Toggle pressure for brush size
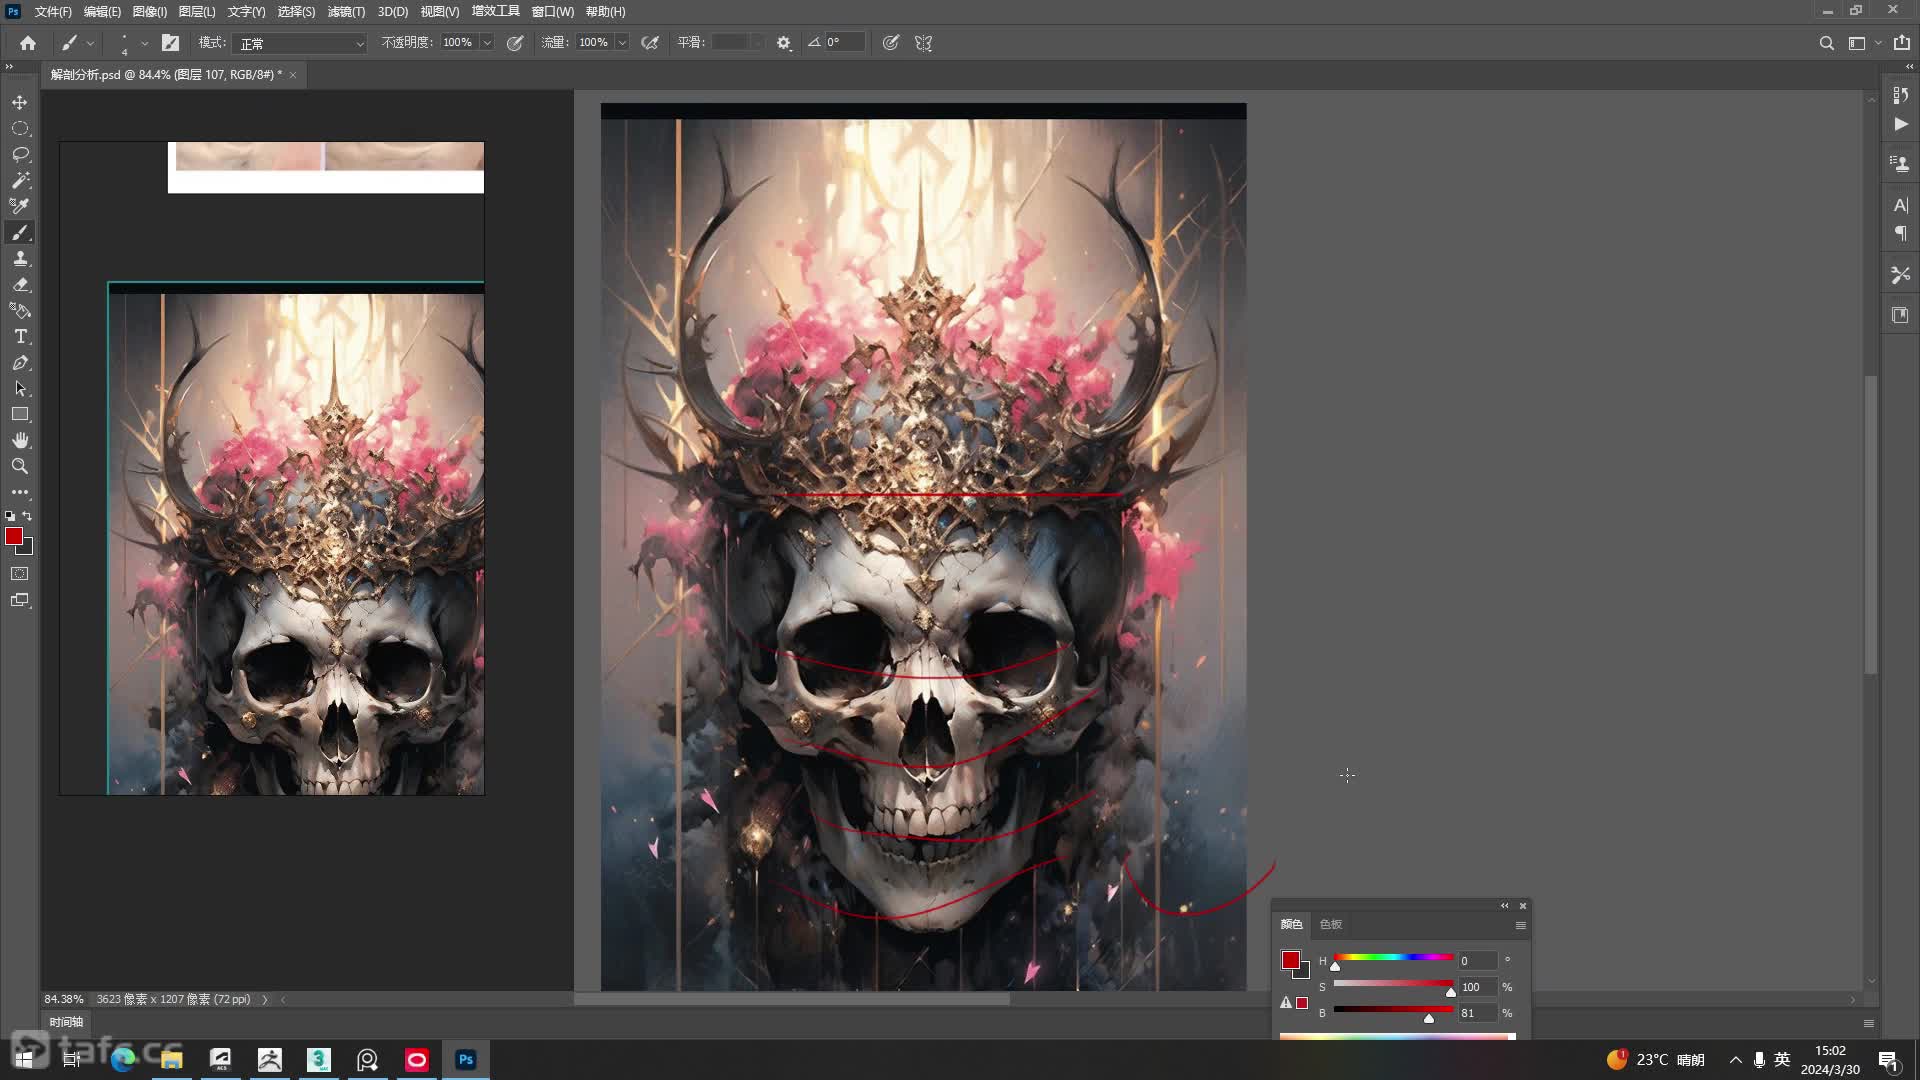The height and width of the screenshot is (1080, 1920). [891, 43]
